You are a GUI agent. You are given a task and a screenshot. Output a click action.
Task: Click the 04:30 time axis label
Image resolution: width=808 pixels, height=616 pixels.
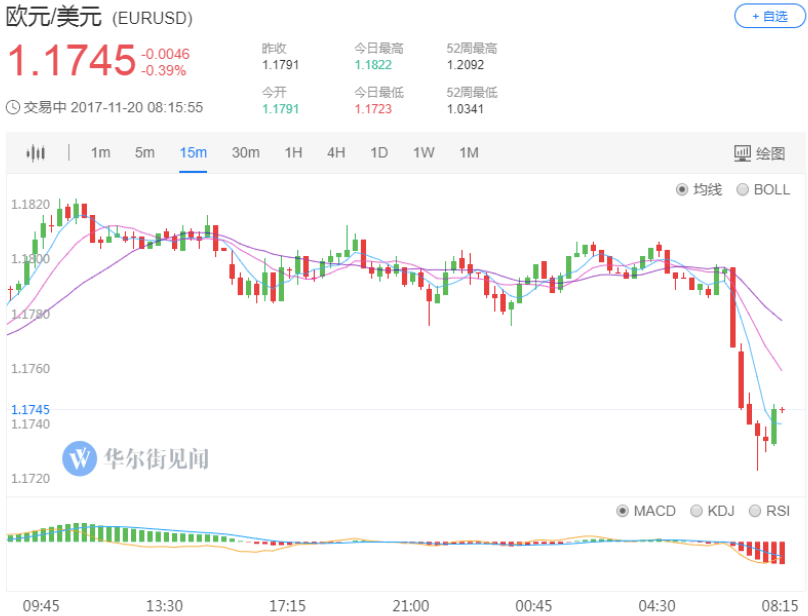657,606
